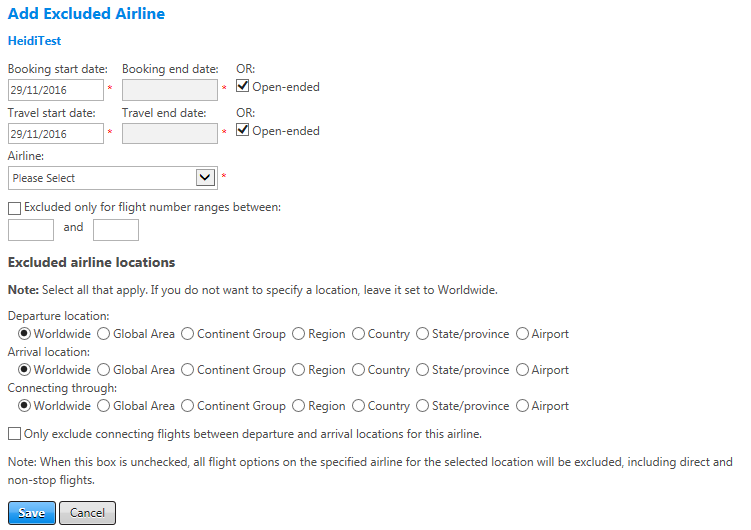The width and height of the screenshot is (751, 530).
Task: Check Only exclude connecting flights option
Action: pos(14,434)
